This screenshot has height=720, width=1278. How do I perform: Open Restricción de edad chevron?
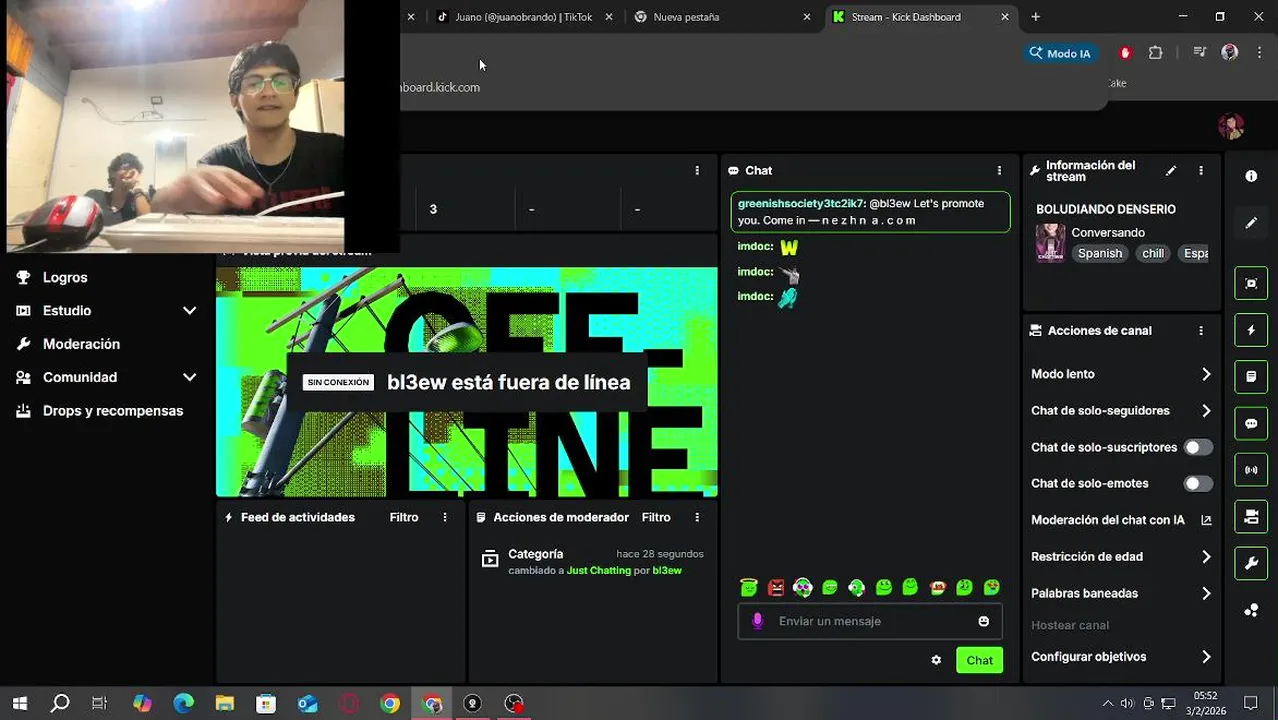(x=1206, y=557)
